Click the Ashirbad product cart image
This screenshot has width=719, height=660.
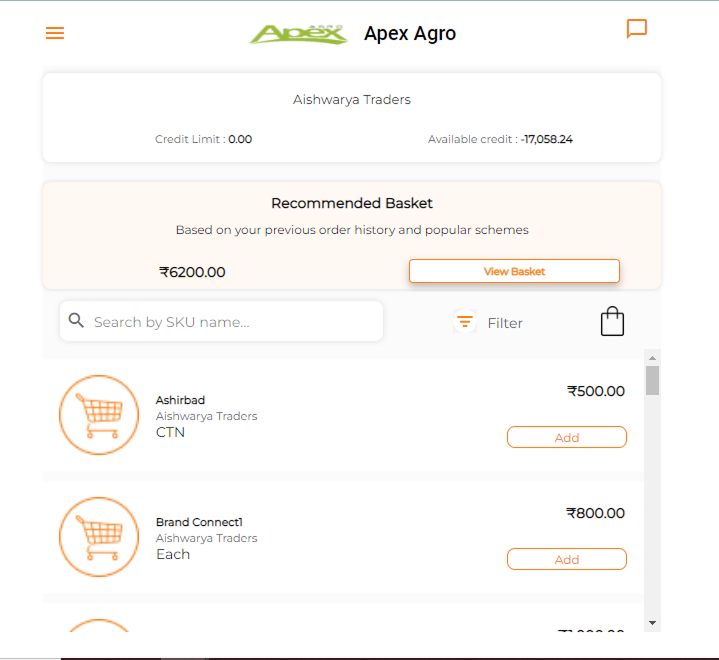click(x=99, y=415)
